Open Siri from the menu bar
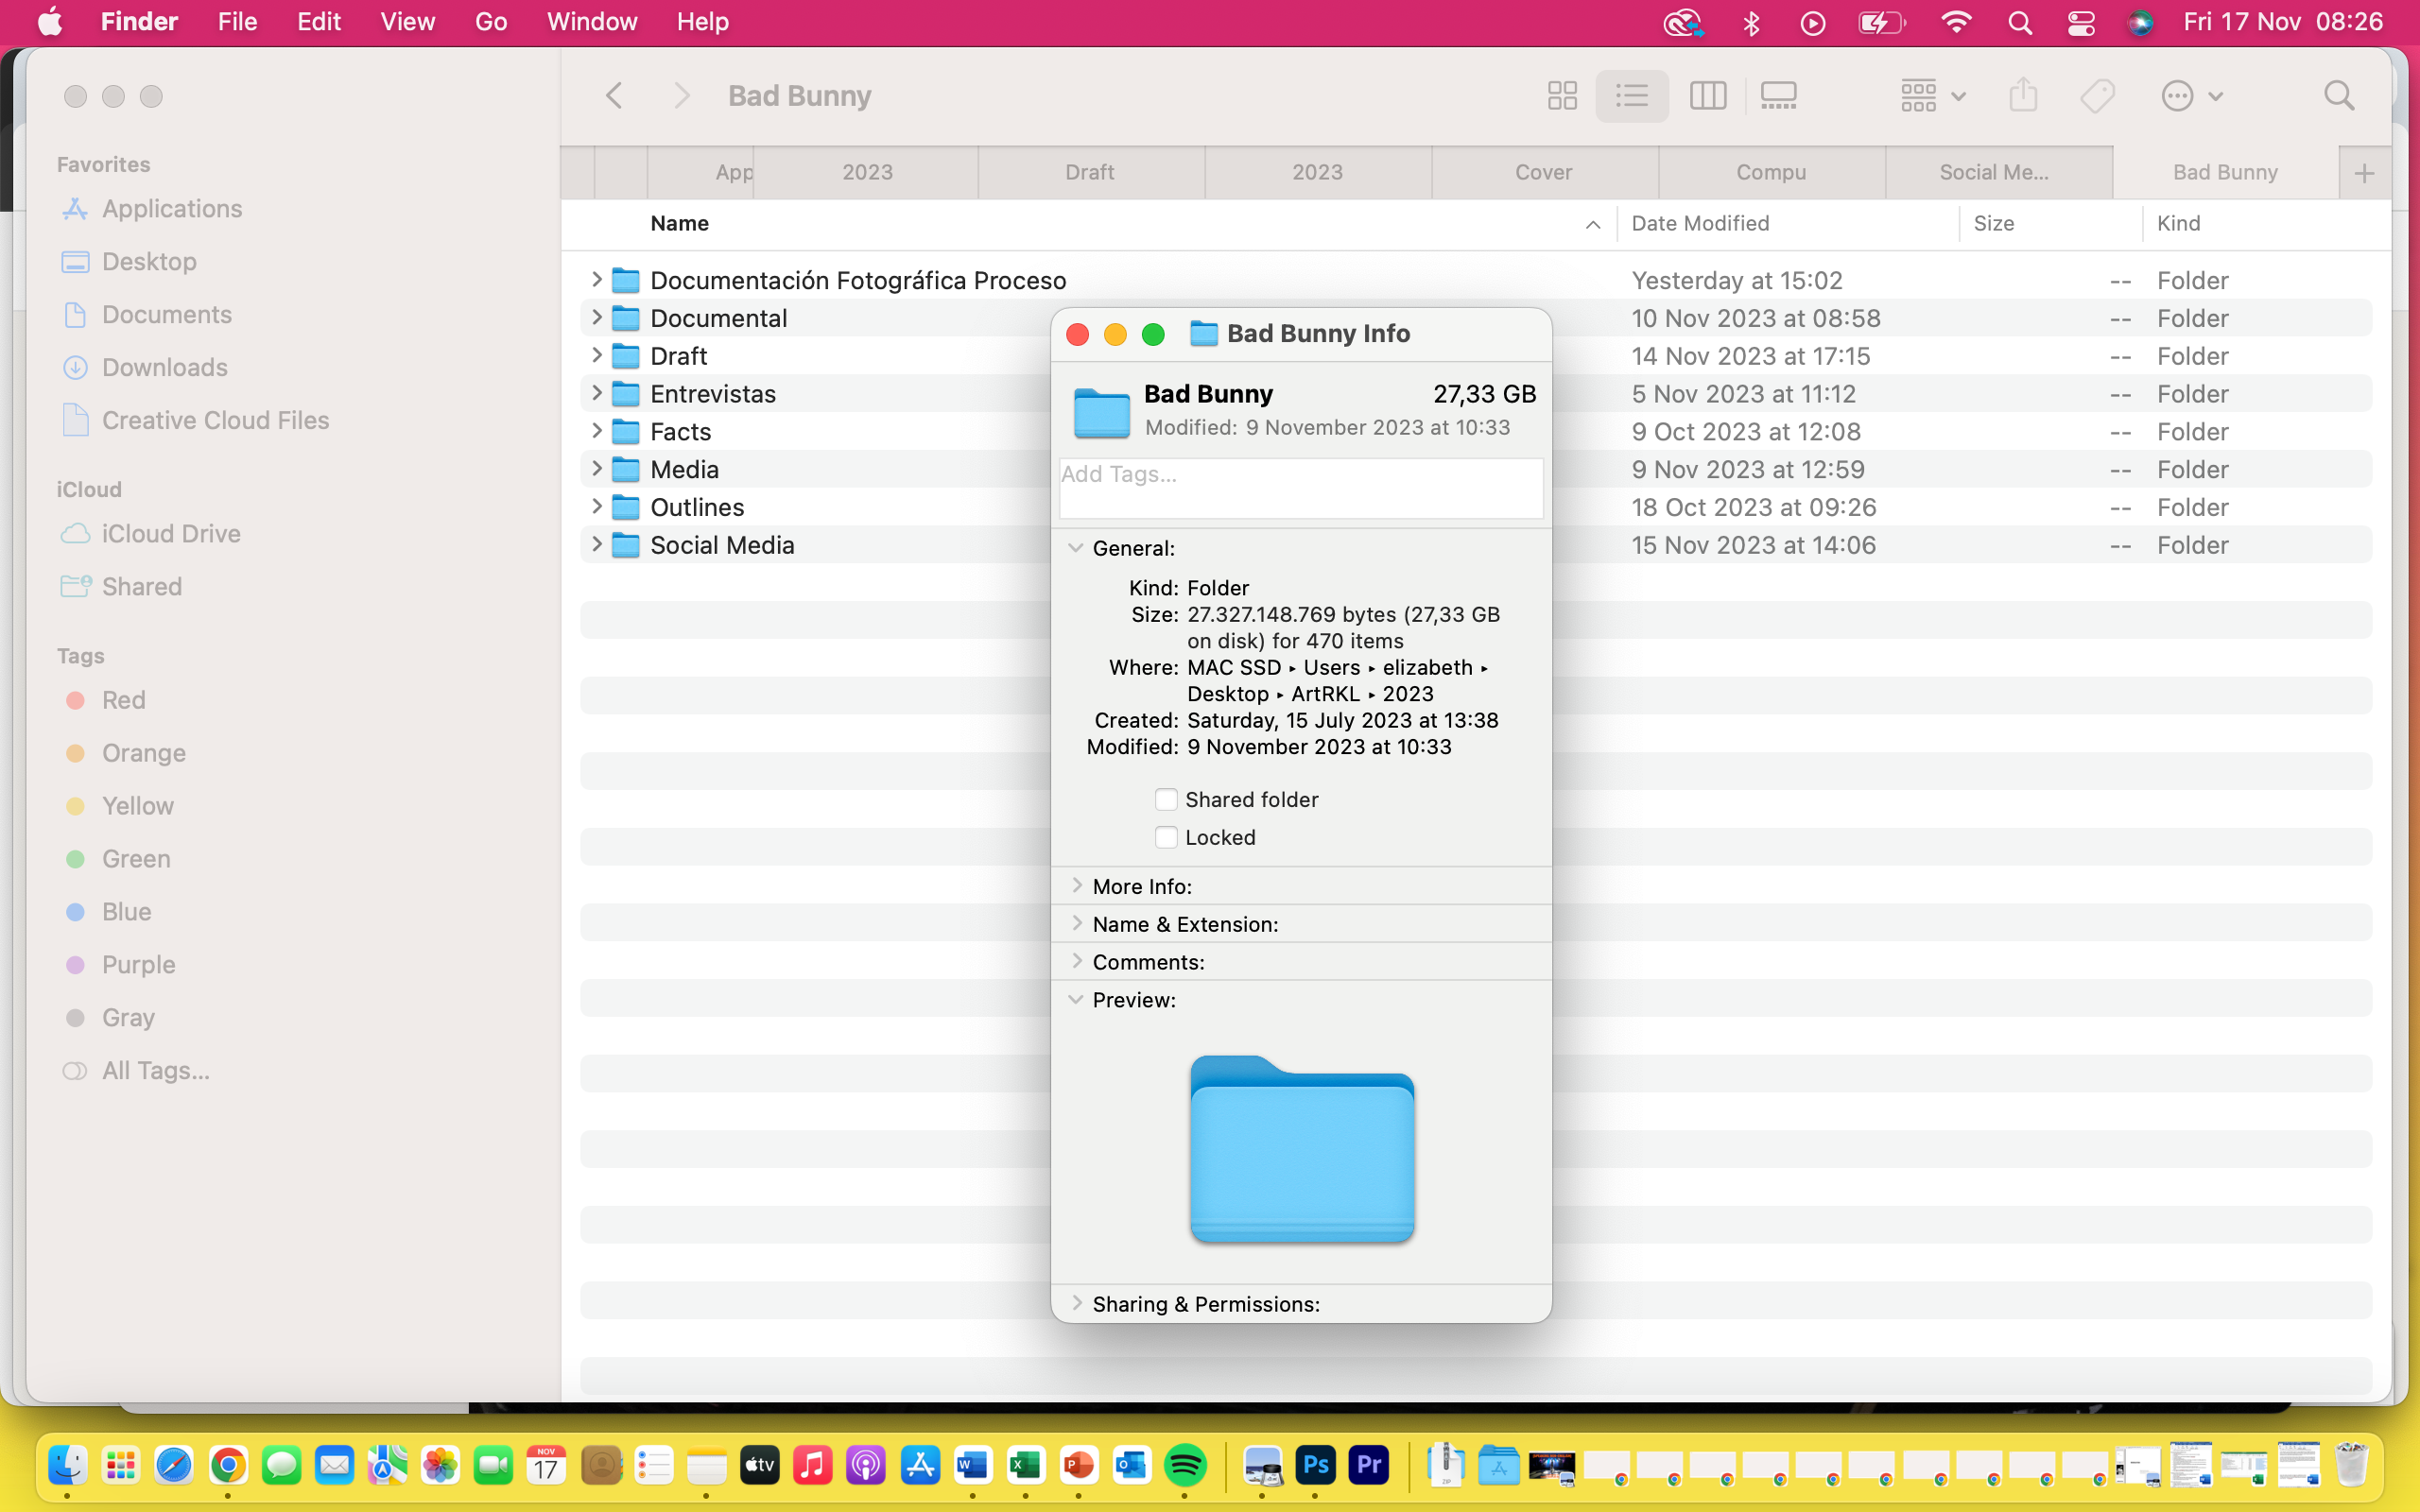Viewport: 2420px width, 1512px height. point(2140,22)
